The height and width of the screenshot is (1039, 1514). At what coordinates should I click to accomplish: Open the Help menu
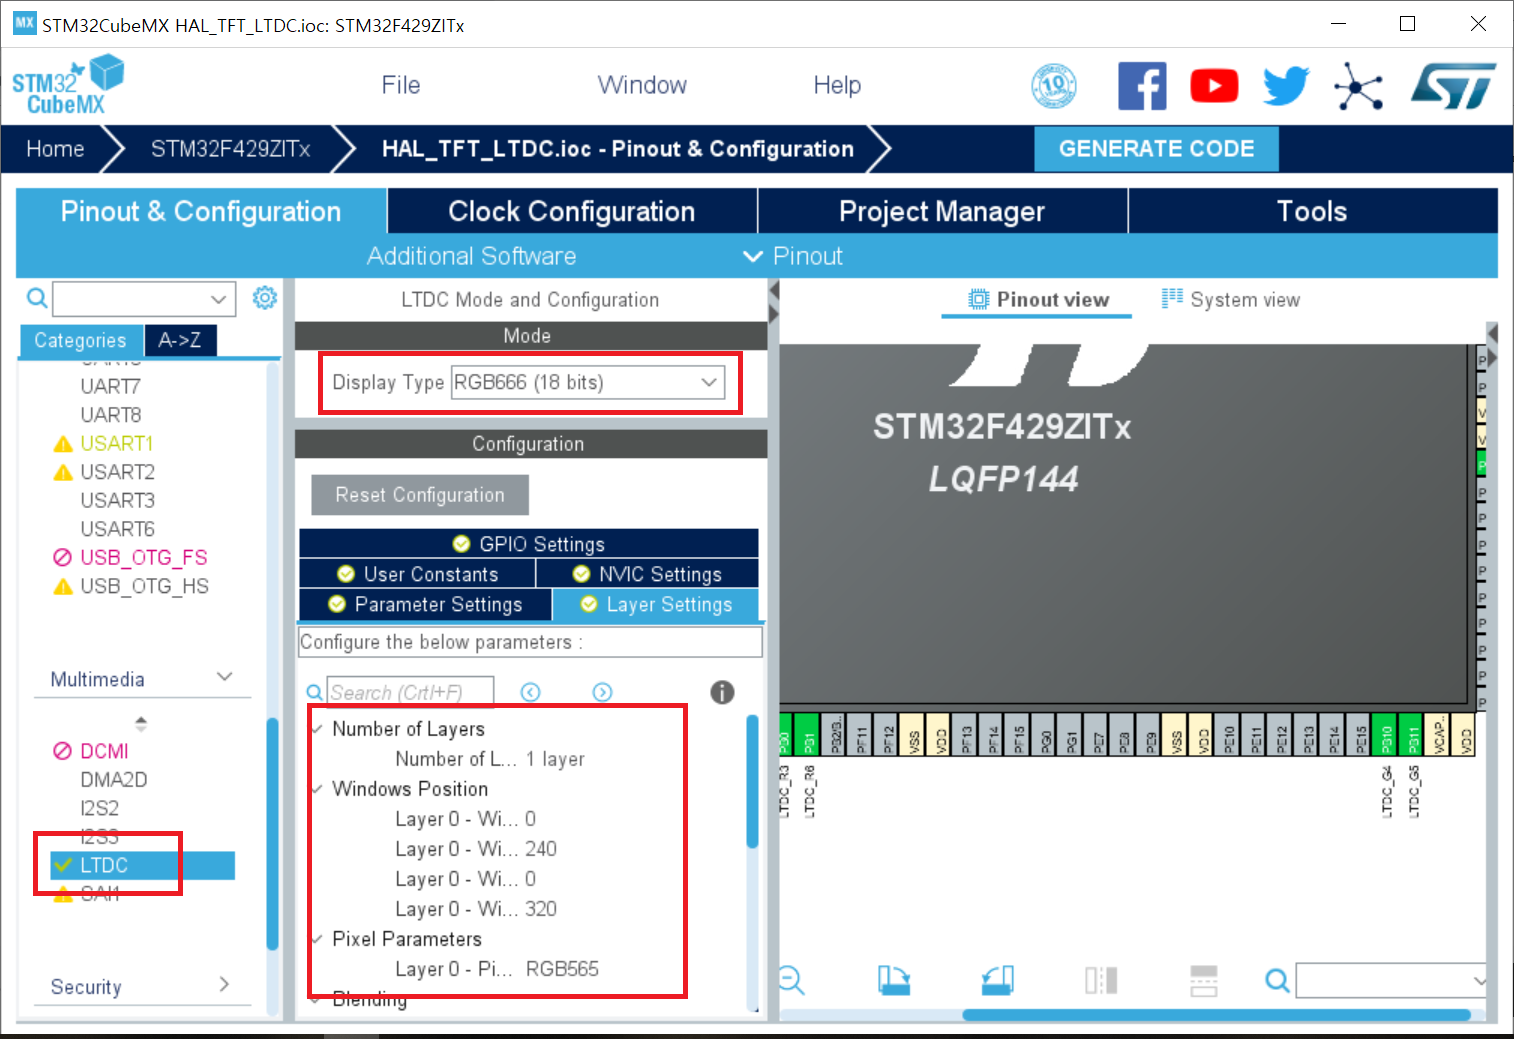point(837,85)
